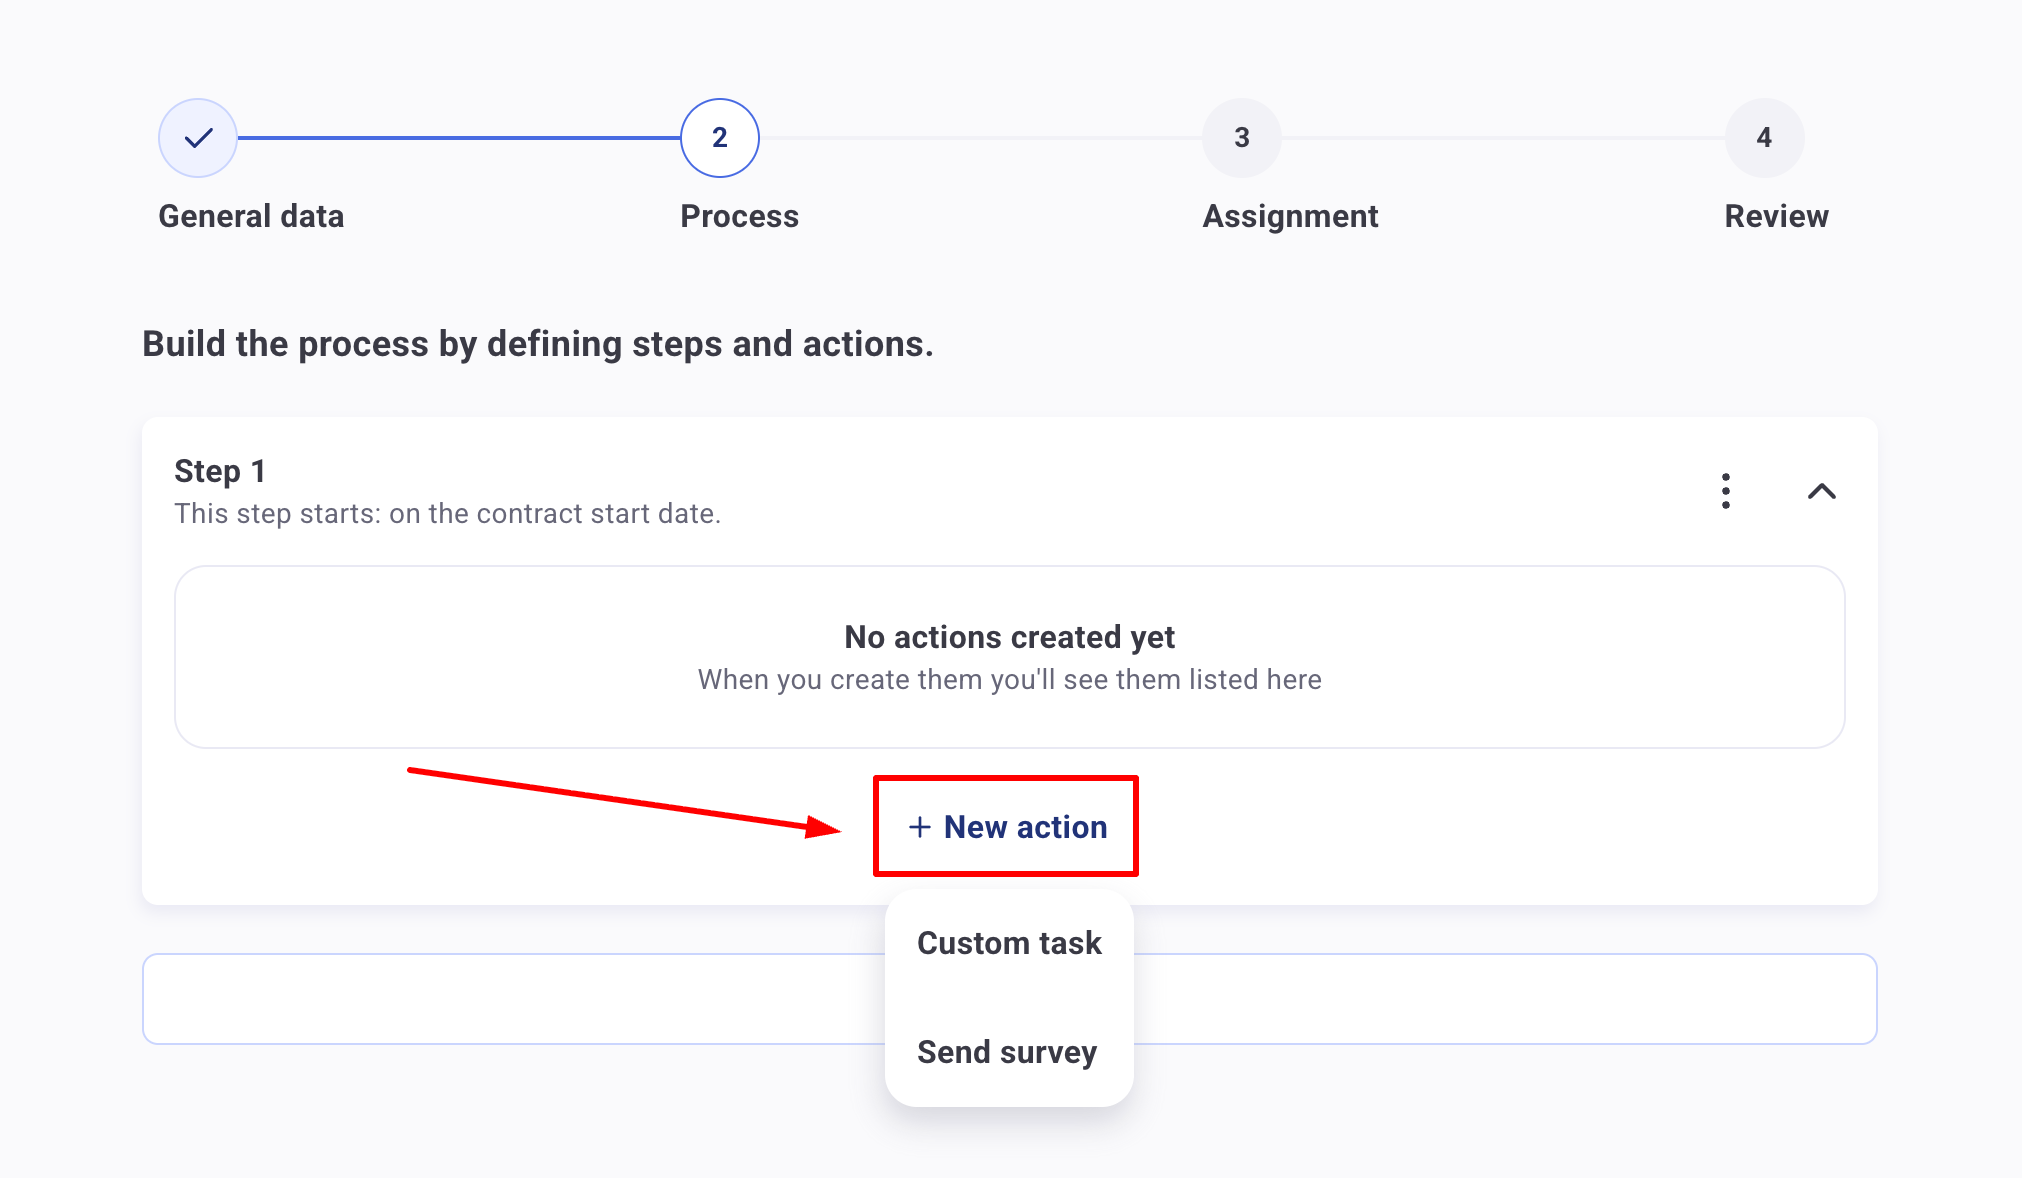Go to step circle number 4

coord(1764,138)
